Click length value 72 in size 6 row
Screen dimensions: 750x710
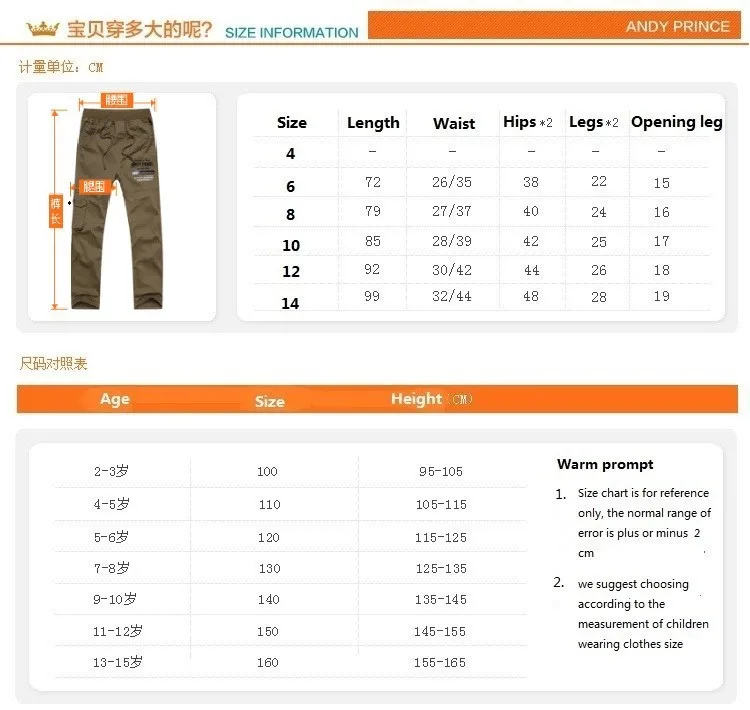373,182
